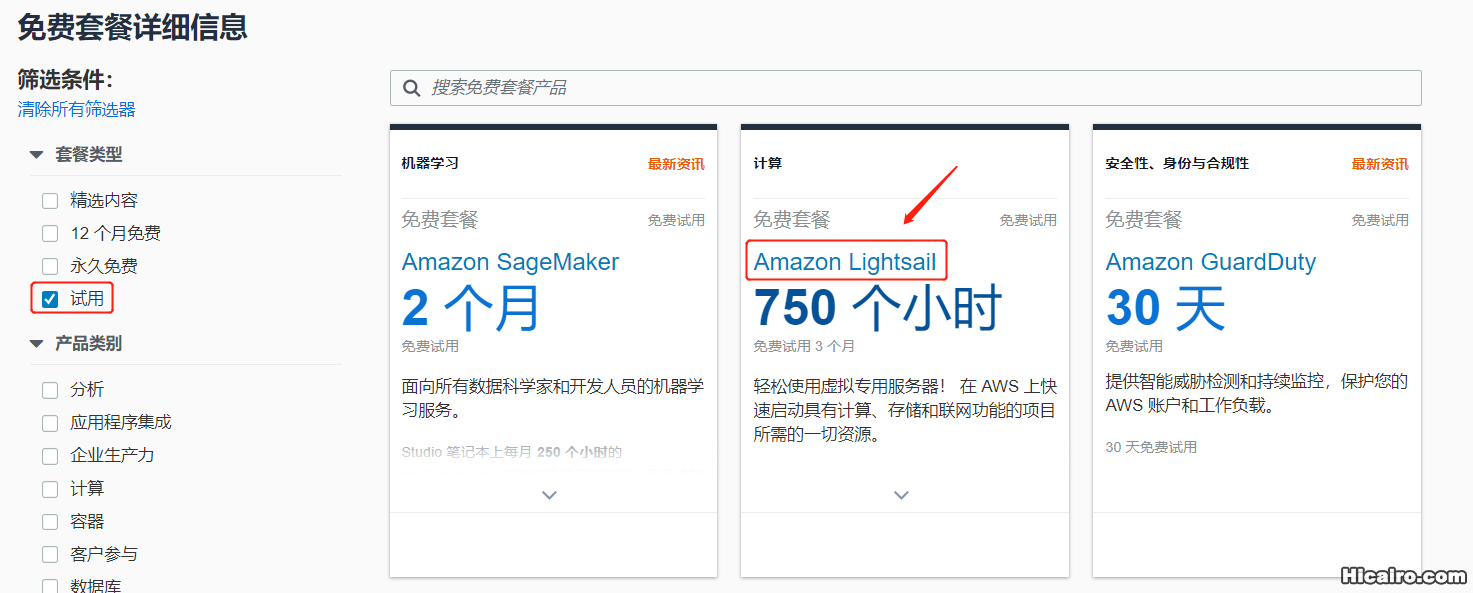Click the 清除所有筛选器 link

[x=76, y=109]
